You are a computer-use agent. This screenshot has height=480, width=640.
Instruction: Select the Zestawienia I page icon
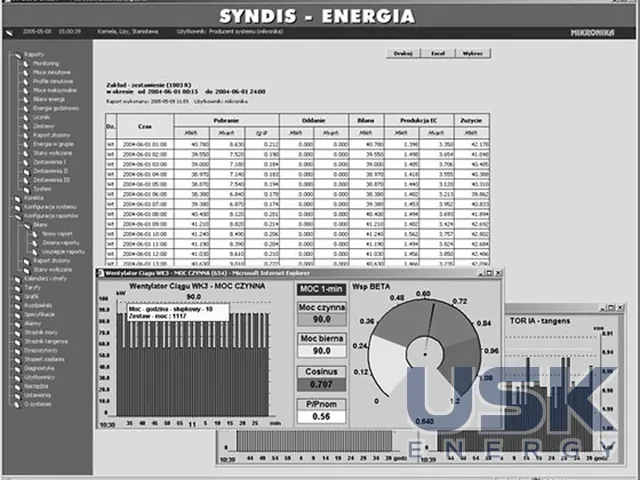point(26,163)
